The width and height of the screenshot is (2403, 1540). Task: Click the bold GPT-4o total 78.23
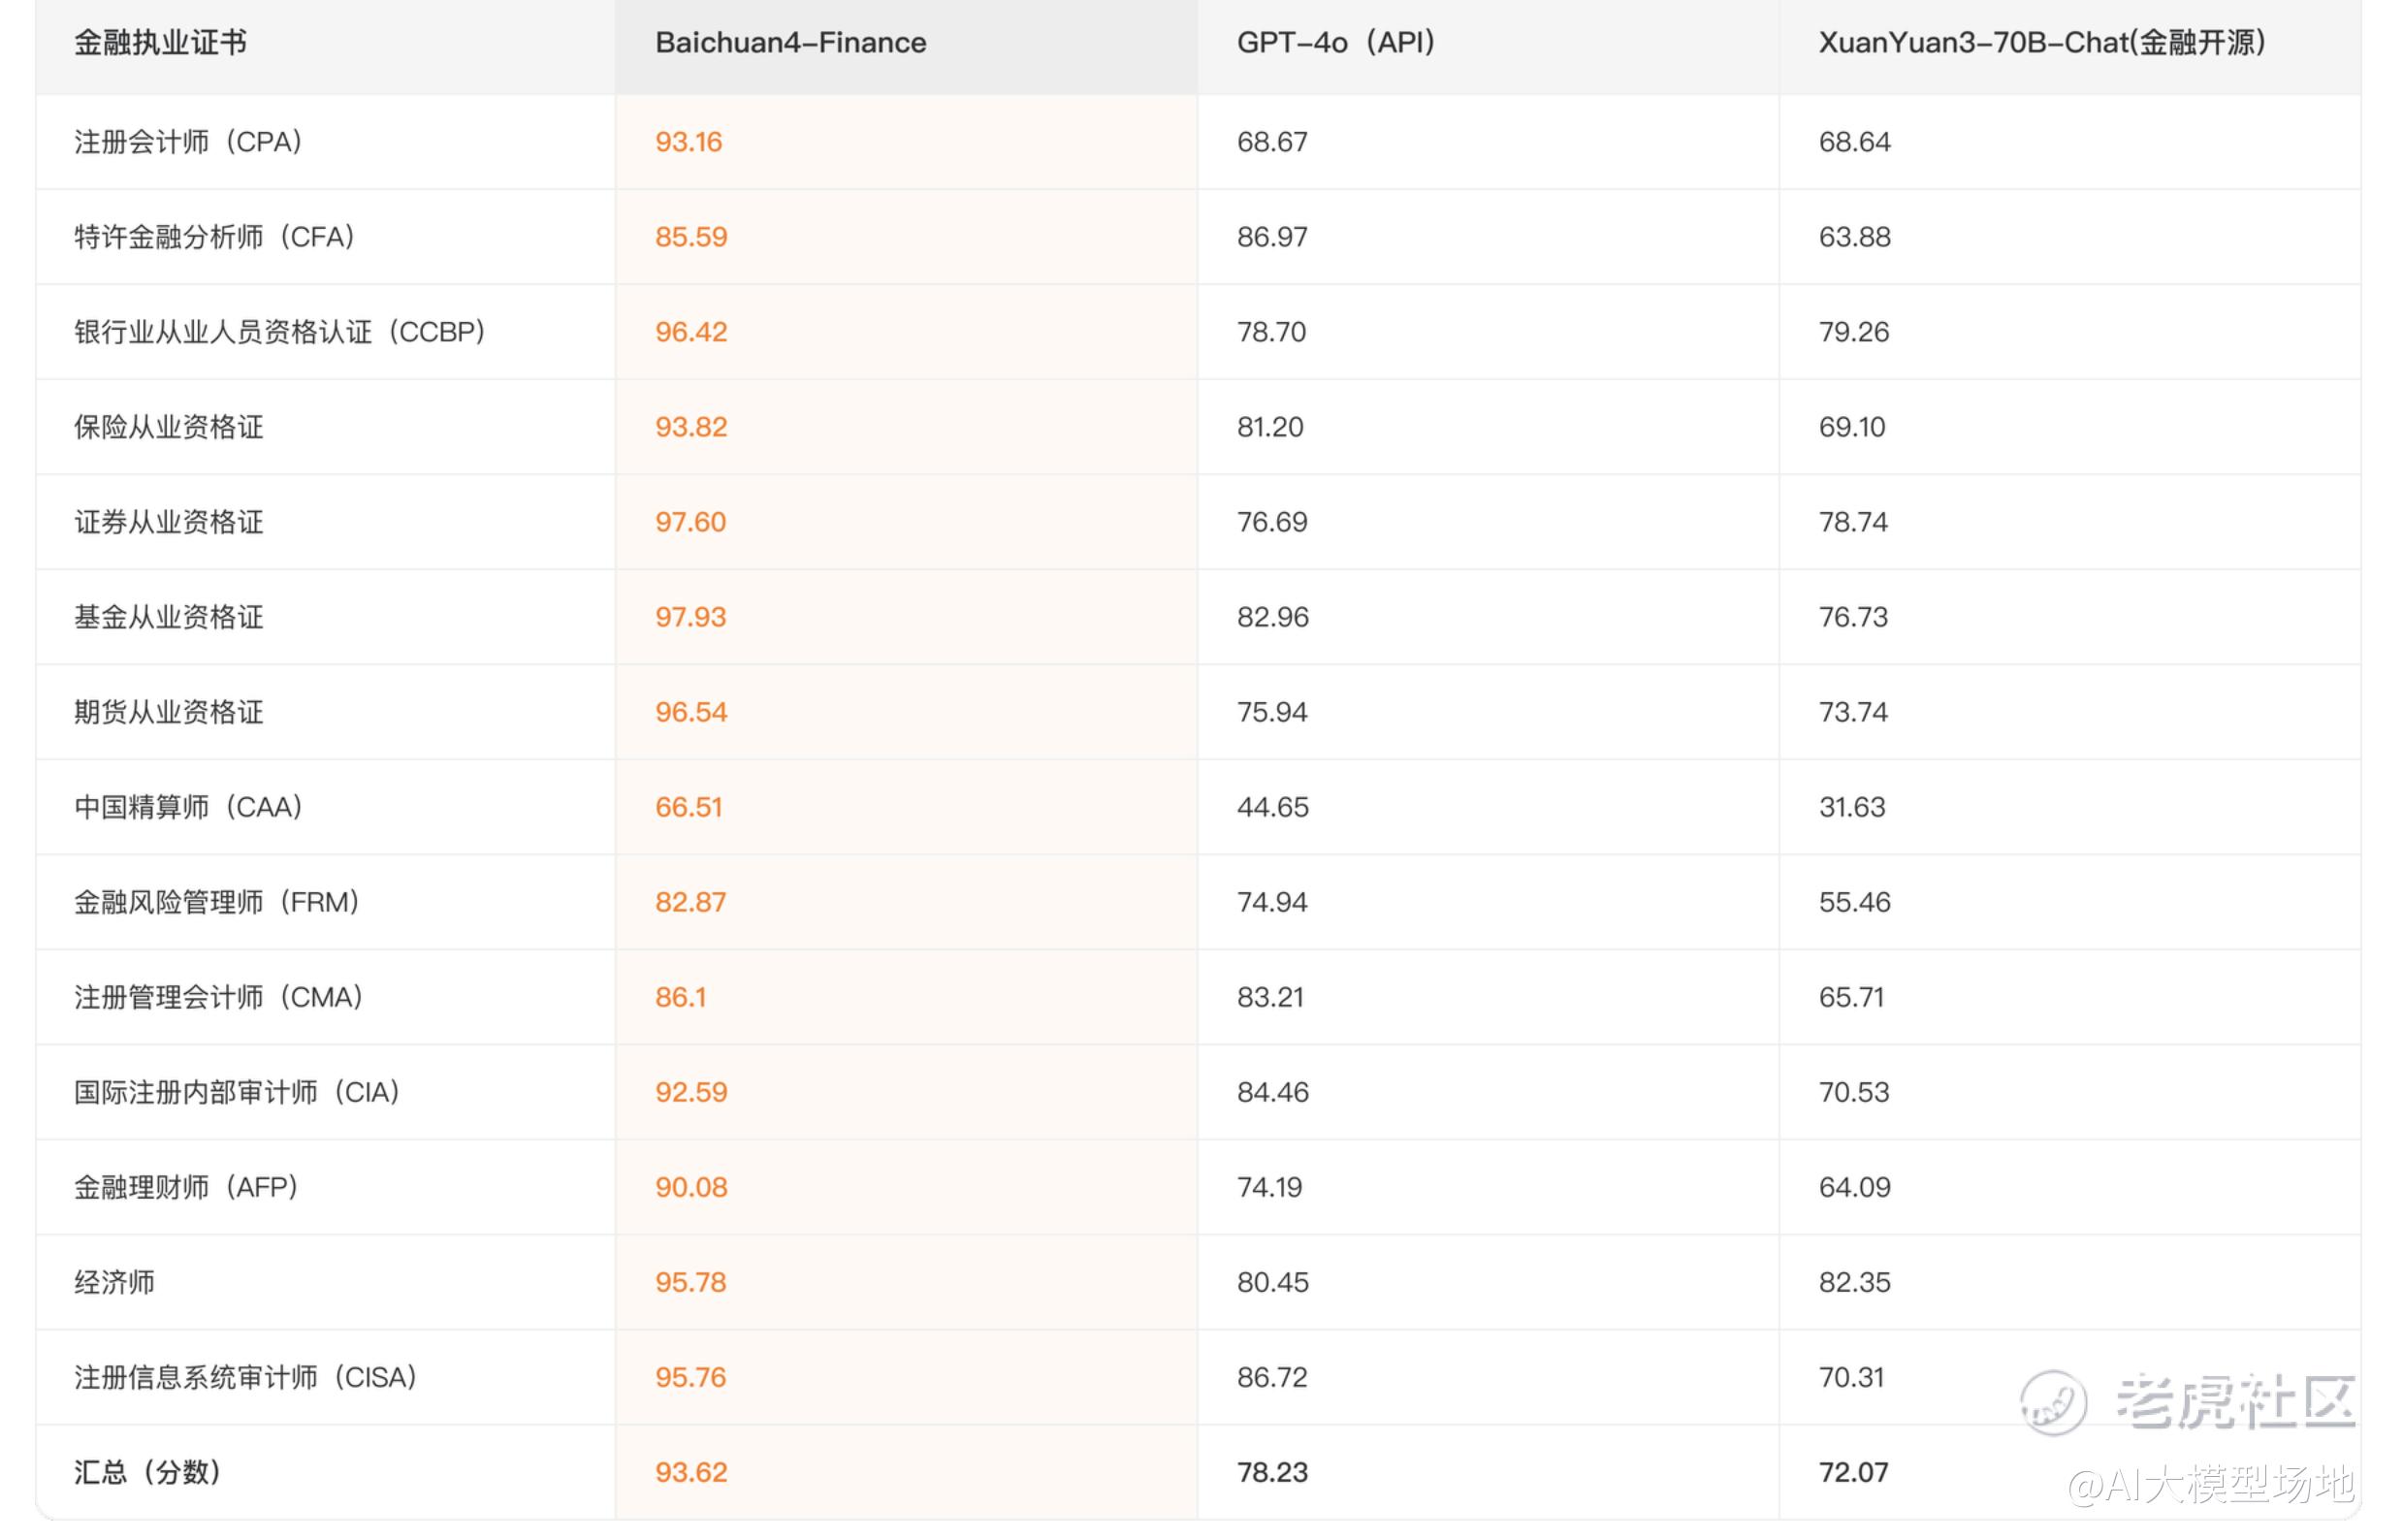point(1272,1472)
